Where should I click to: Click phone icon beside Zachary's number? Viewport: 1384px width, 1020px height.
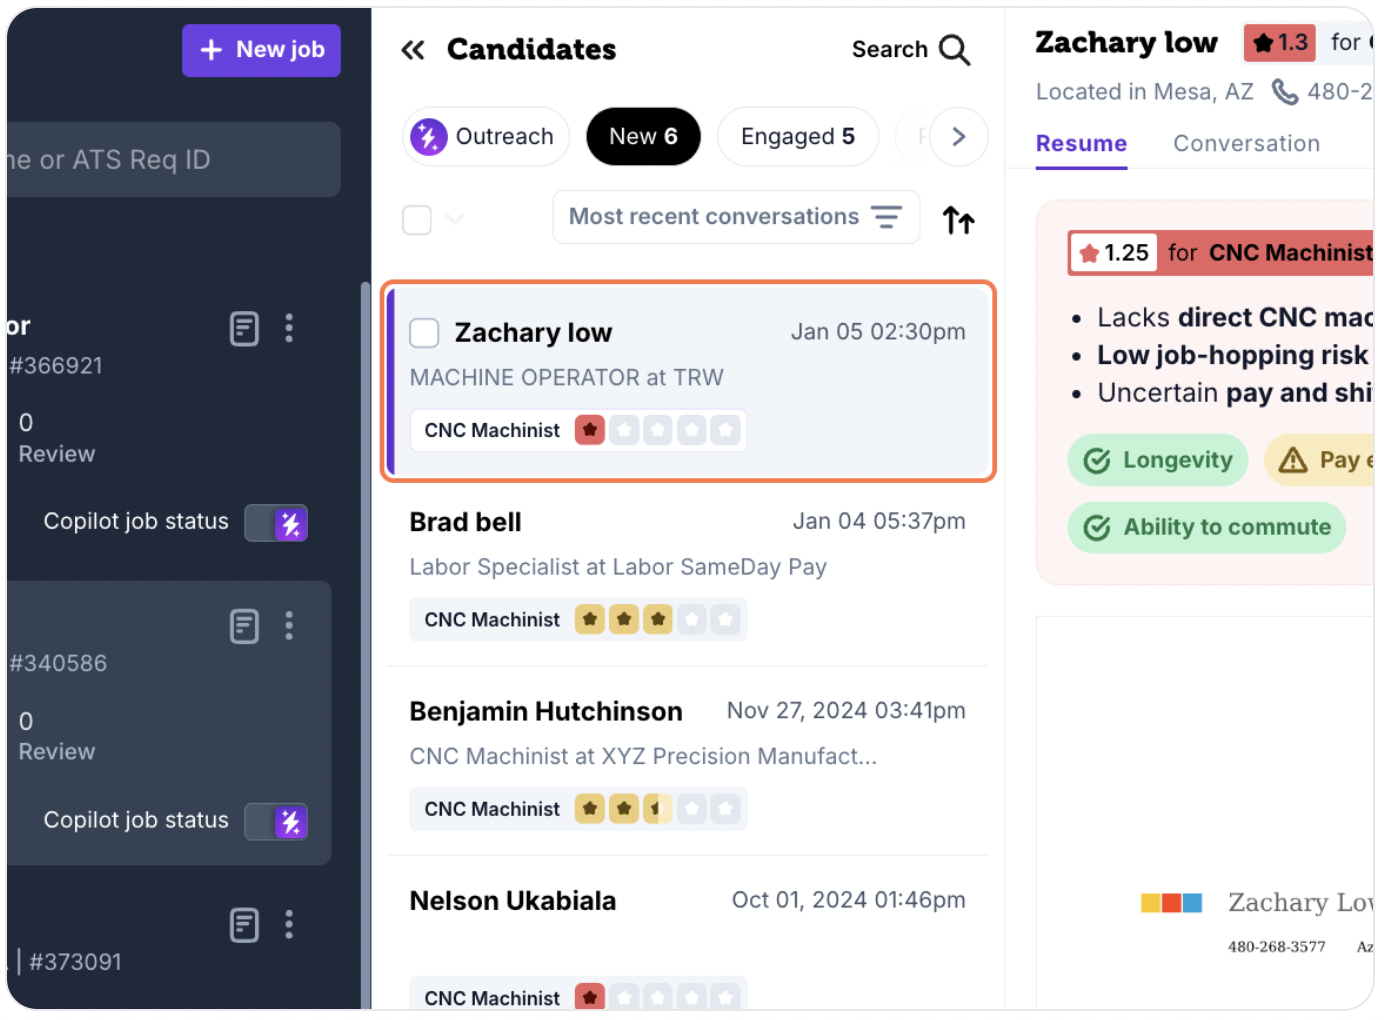(x=1284, y=92)
